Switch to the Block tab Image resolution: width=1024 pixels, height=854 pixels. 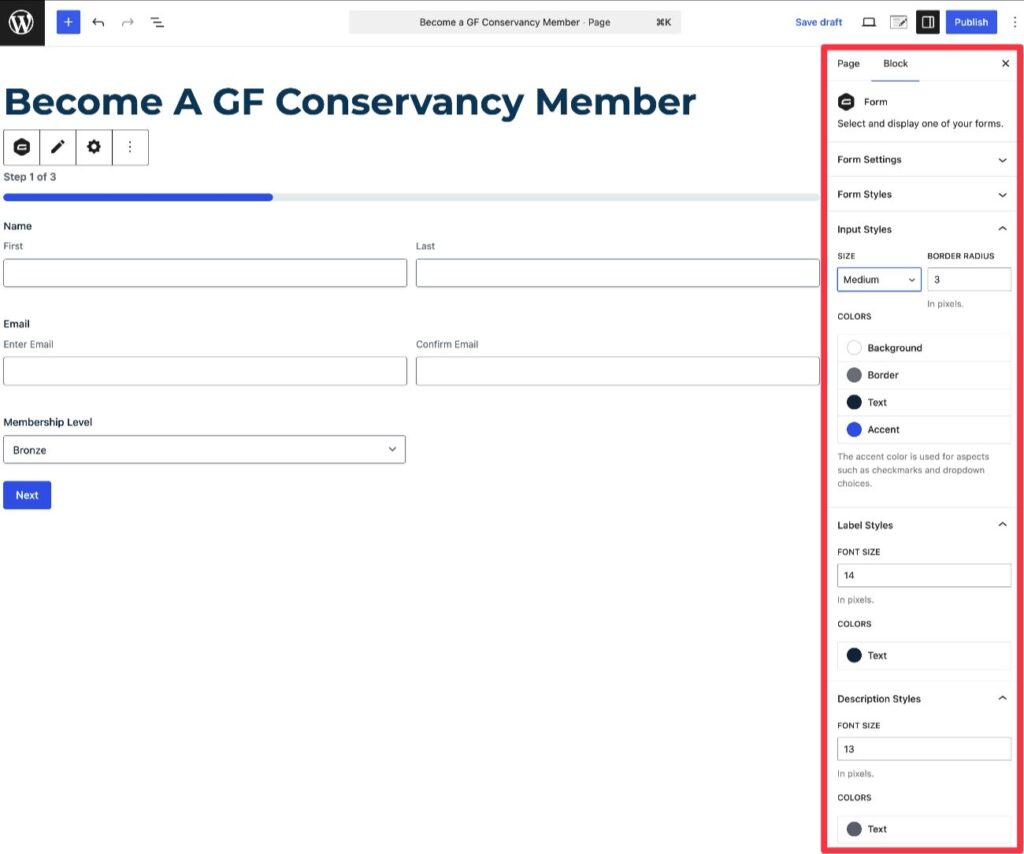coord(895,63)
